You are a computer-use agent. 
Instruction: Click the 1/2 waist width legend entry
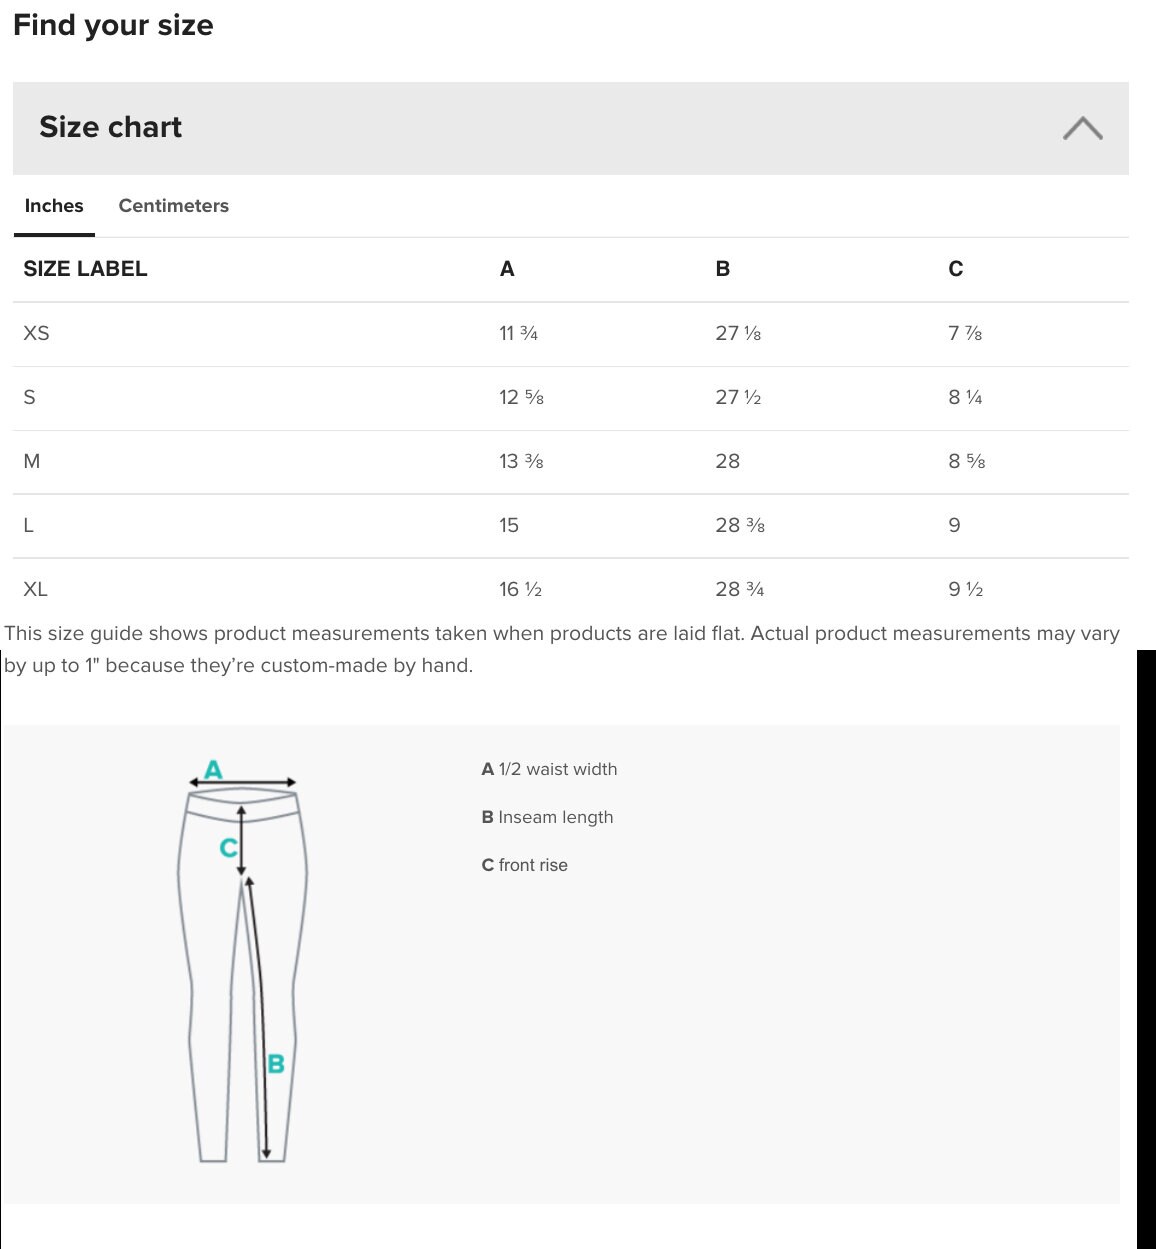(549, 769)
